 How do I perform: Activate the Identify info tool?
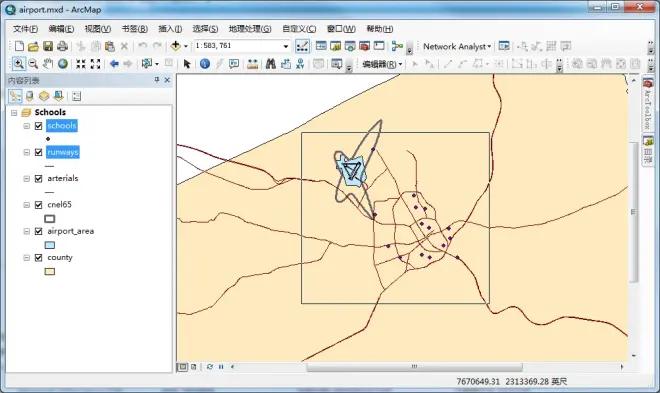205,64
